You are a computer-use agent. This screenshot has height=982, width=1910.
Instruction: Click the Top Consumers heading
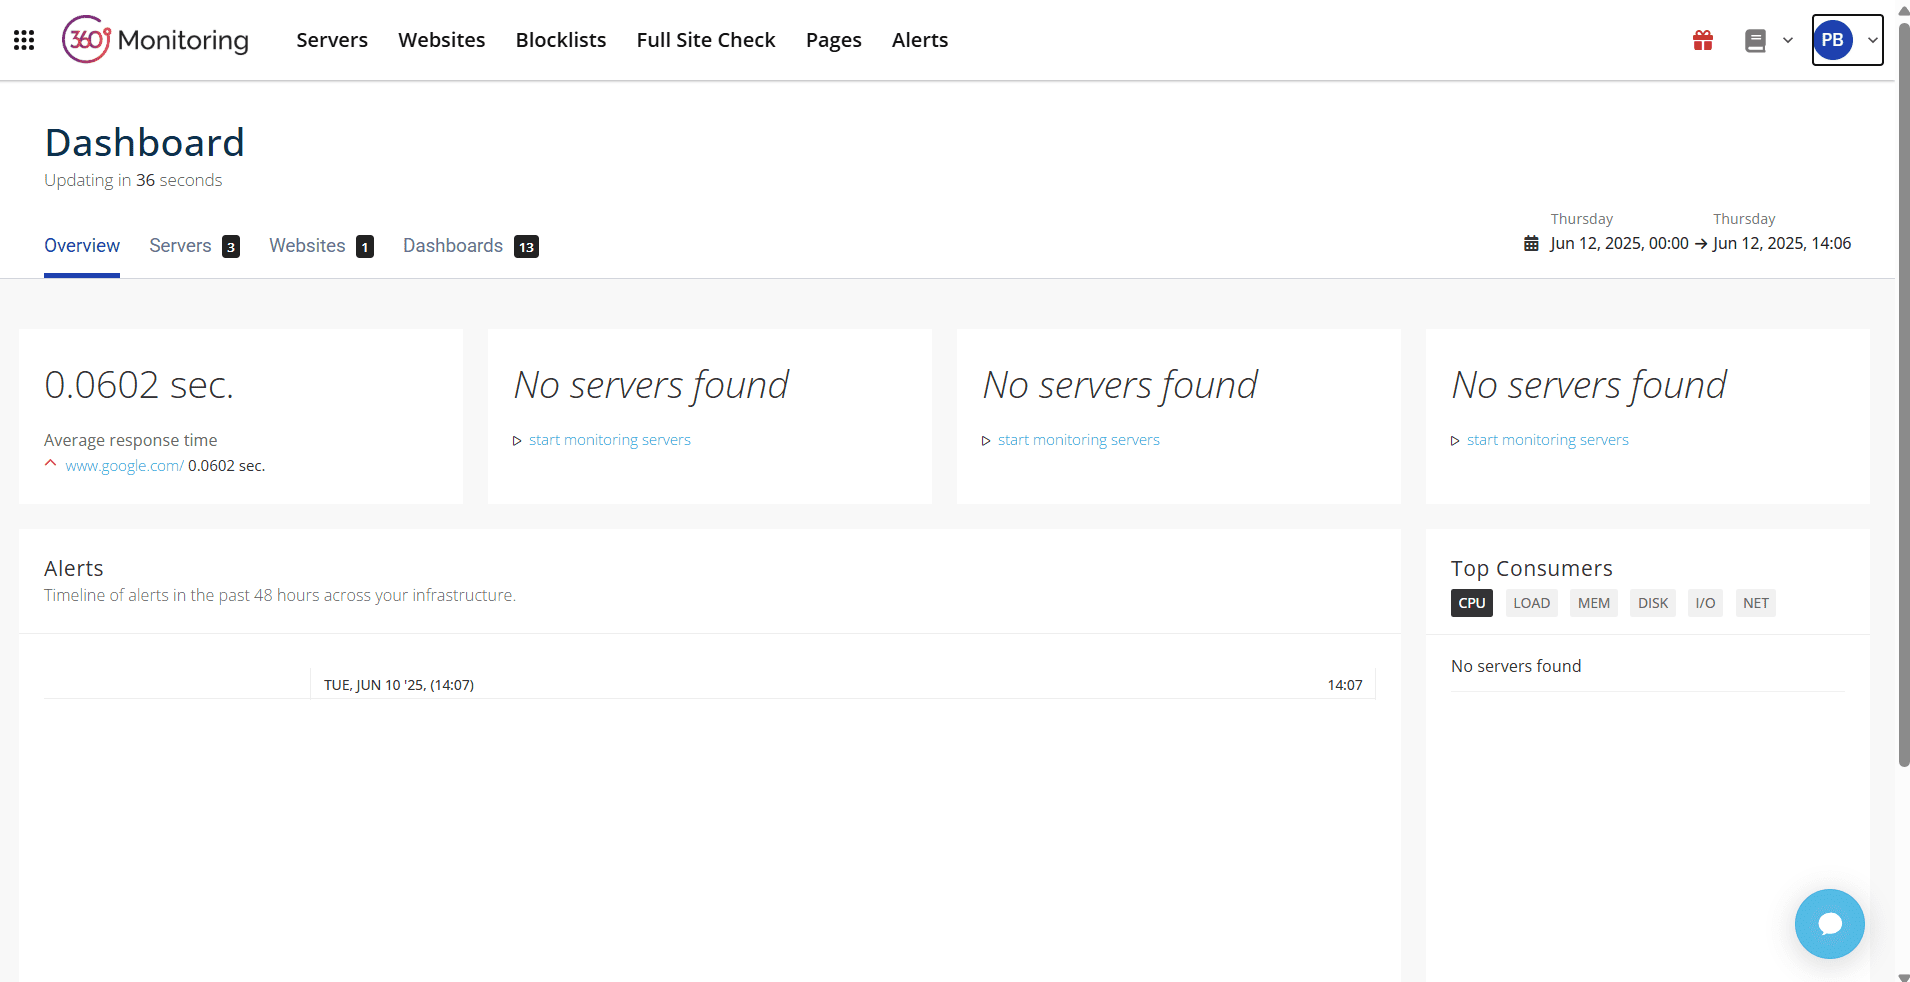1532,568
